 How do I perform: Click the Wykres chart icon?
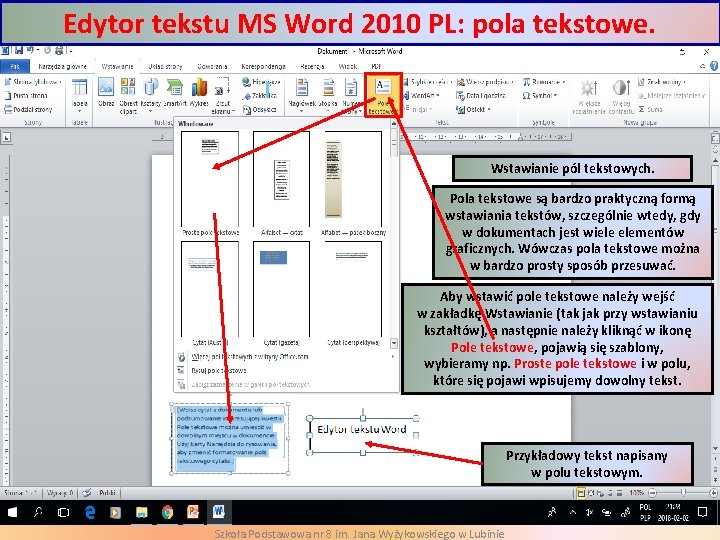[199, 92]
